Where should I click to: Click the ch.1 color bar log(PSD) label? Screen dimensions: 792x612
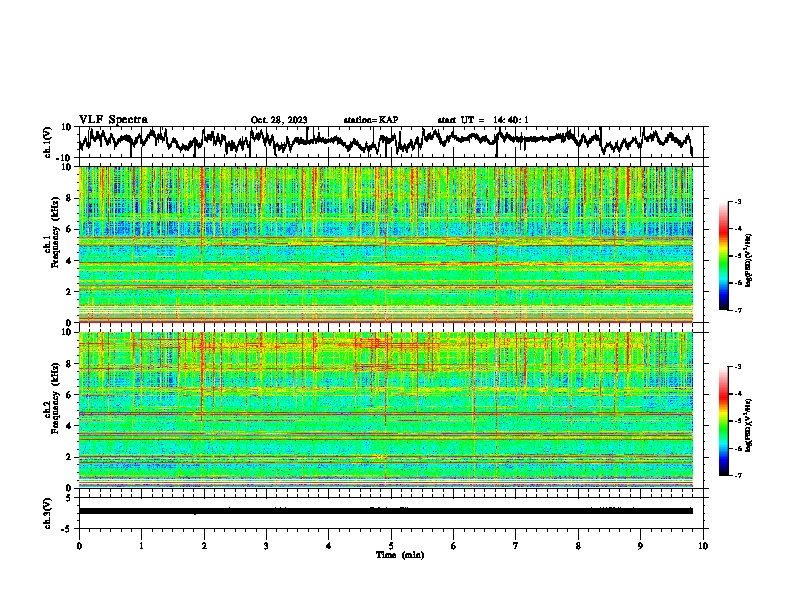(749, 261)
